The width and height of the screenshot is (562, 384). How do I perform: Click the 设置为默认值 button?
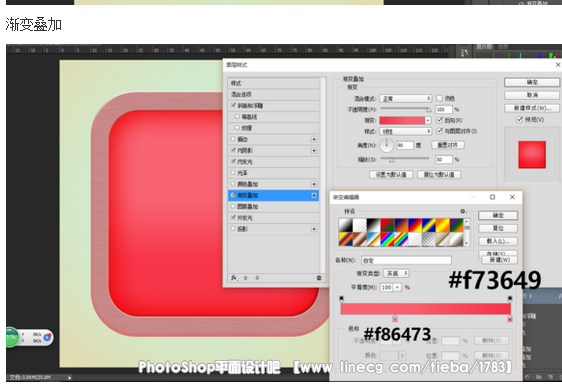pyautogui.click(x=391, y=175)
